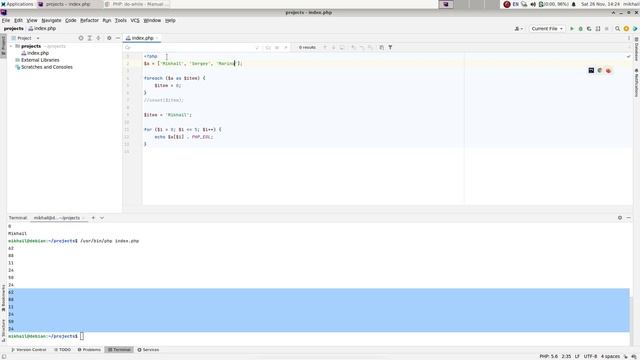This screenshot has height=360, width=640.
Task: Run the current file with the green play icon
Action: 572,29
